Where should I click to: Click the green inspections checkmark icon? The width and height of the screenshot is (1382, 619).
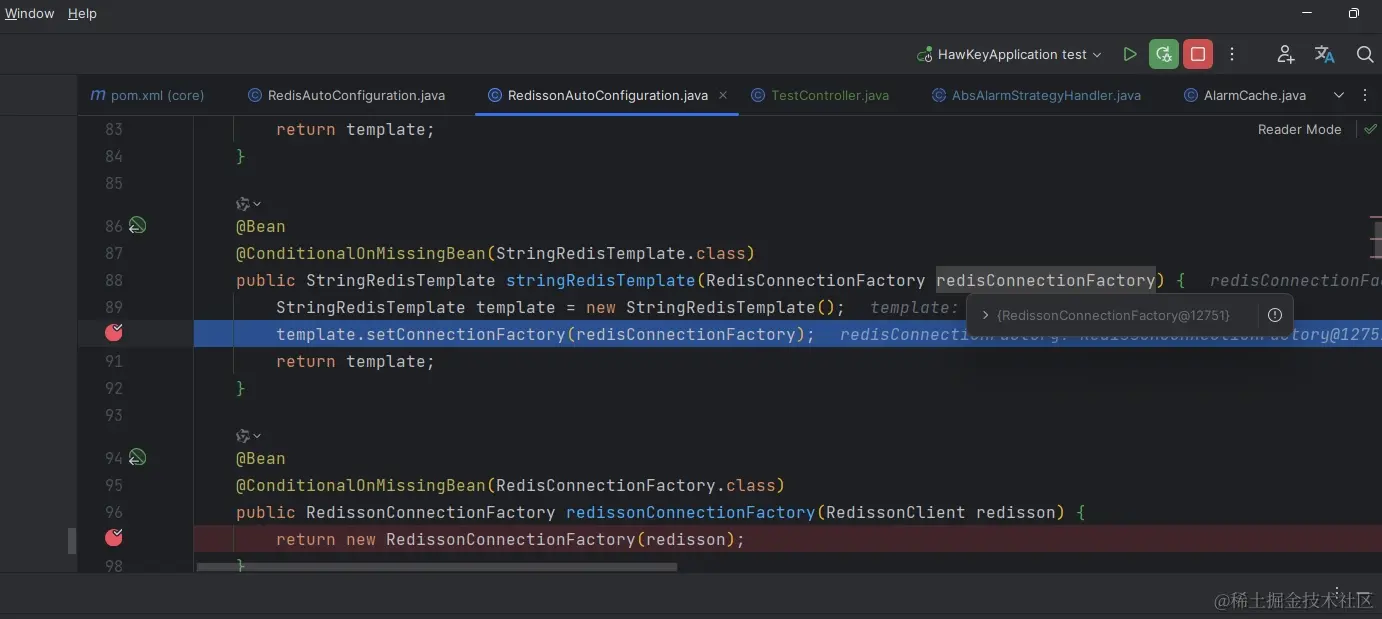click(1370, 129)
